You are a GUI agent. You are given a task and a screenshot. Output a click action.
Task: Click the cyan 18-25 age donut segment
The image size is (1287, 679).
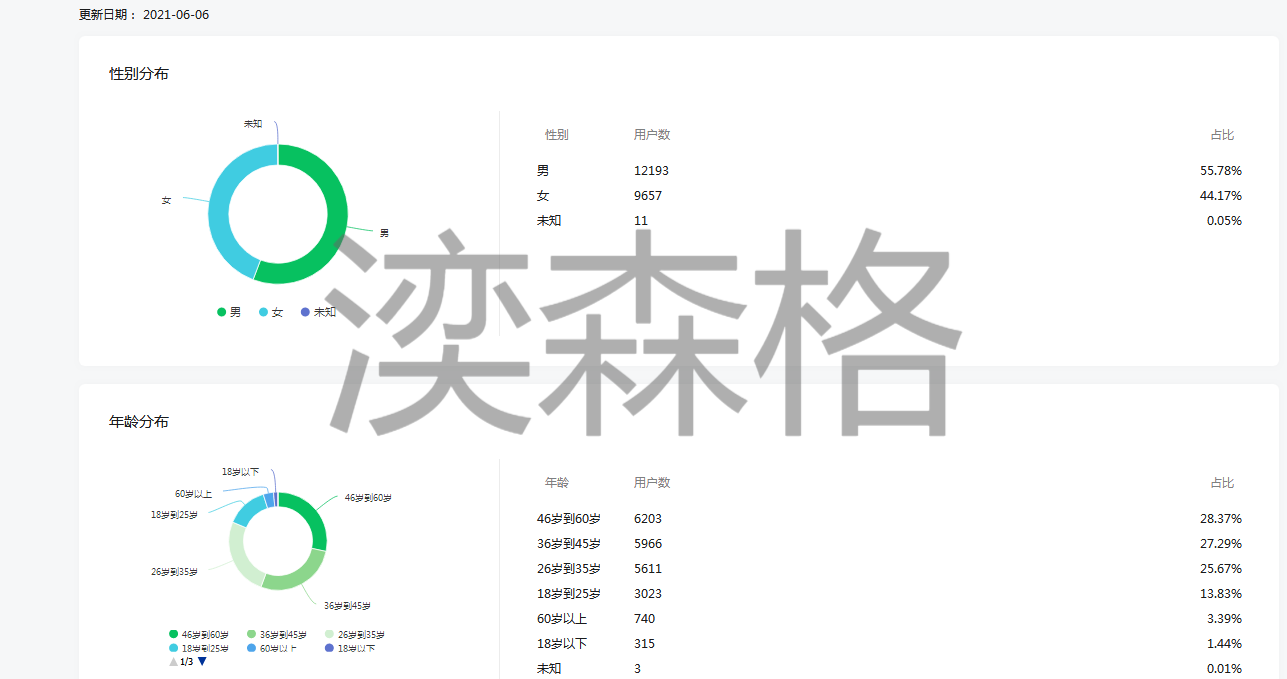246,511
